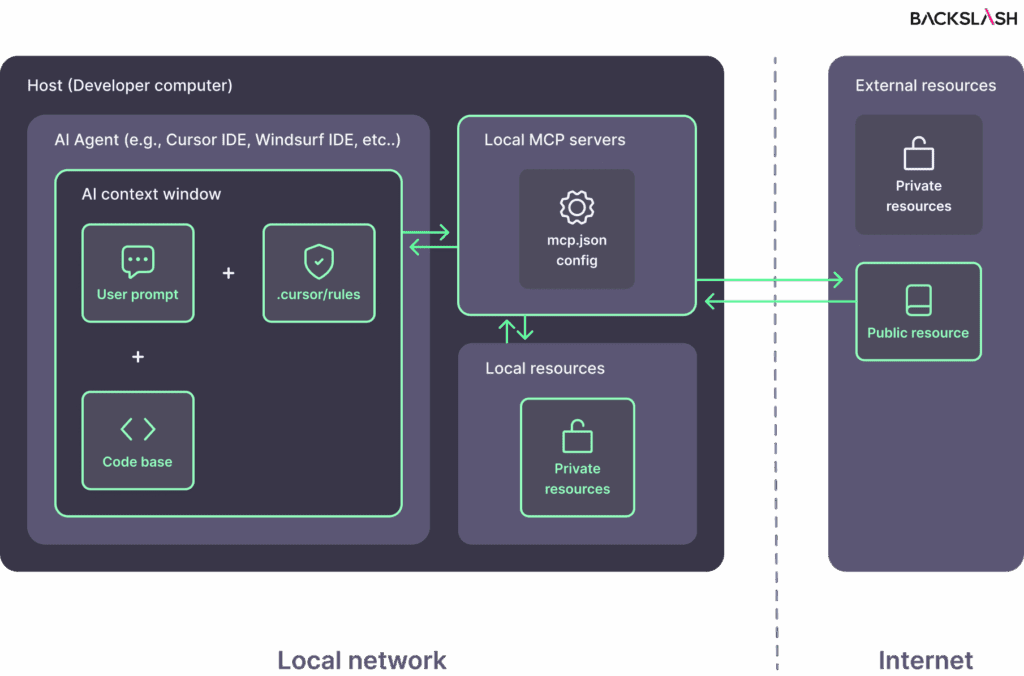The image size is (1024, 676).
Task: Select the Host (Developer computer) title
Action: (130, 85)
